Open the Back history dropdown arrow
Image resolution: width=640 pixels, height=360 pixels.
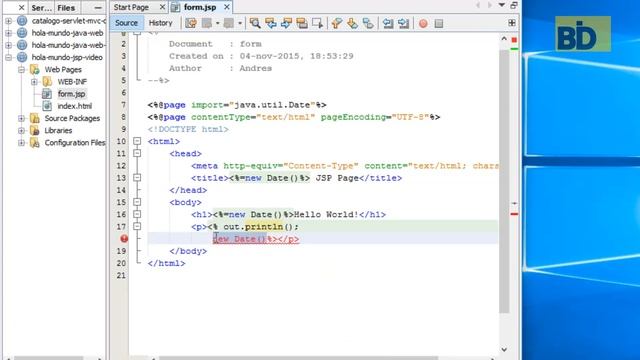[218, 23]
